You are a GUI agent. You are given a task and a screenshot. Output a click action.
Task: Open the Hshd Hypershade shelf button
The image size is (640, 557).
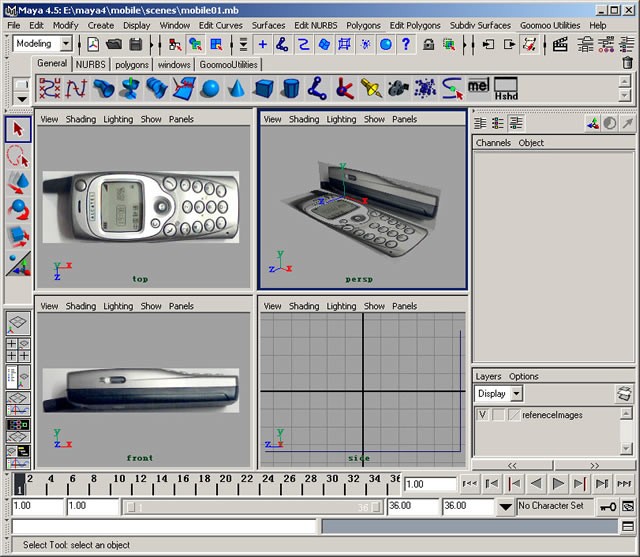click(506, 89)
